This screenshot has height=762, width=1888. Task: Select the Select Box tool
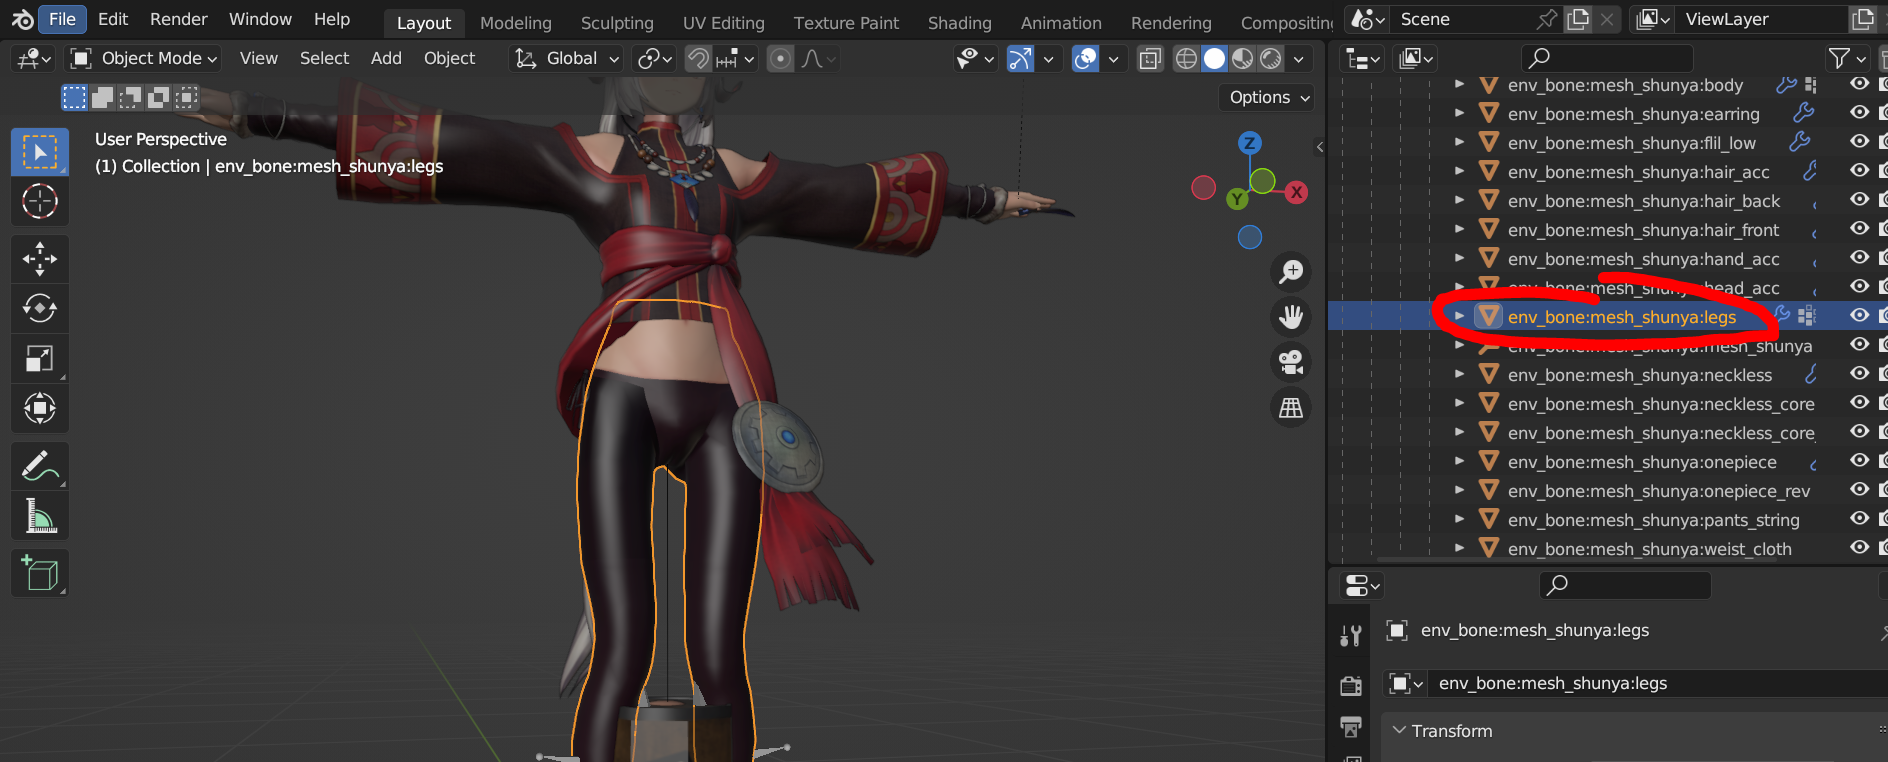(40, 152)
